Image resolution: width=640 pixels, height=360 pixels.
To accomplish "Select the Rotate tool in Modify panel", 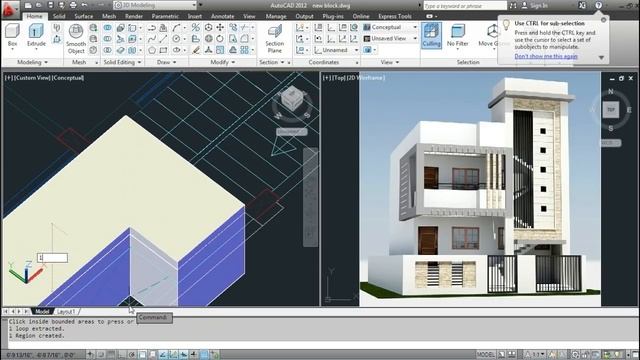I will point(220,39).
